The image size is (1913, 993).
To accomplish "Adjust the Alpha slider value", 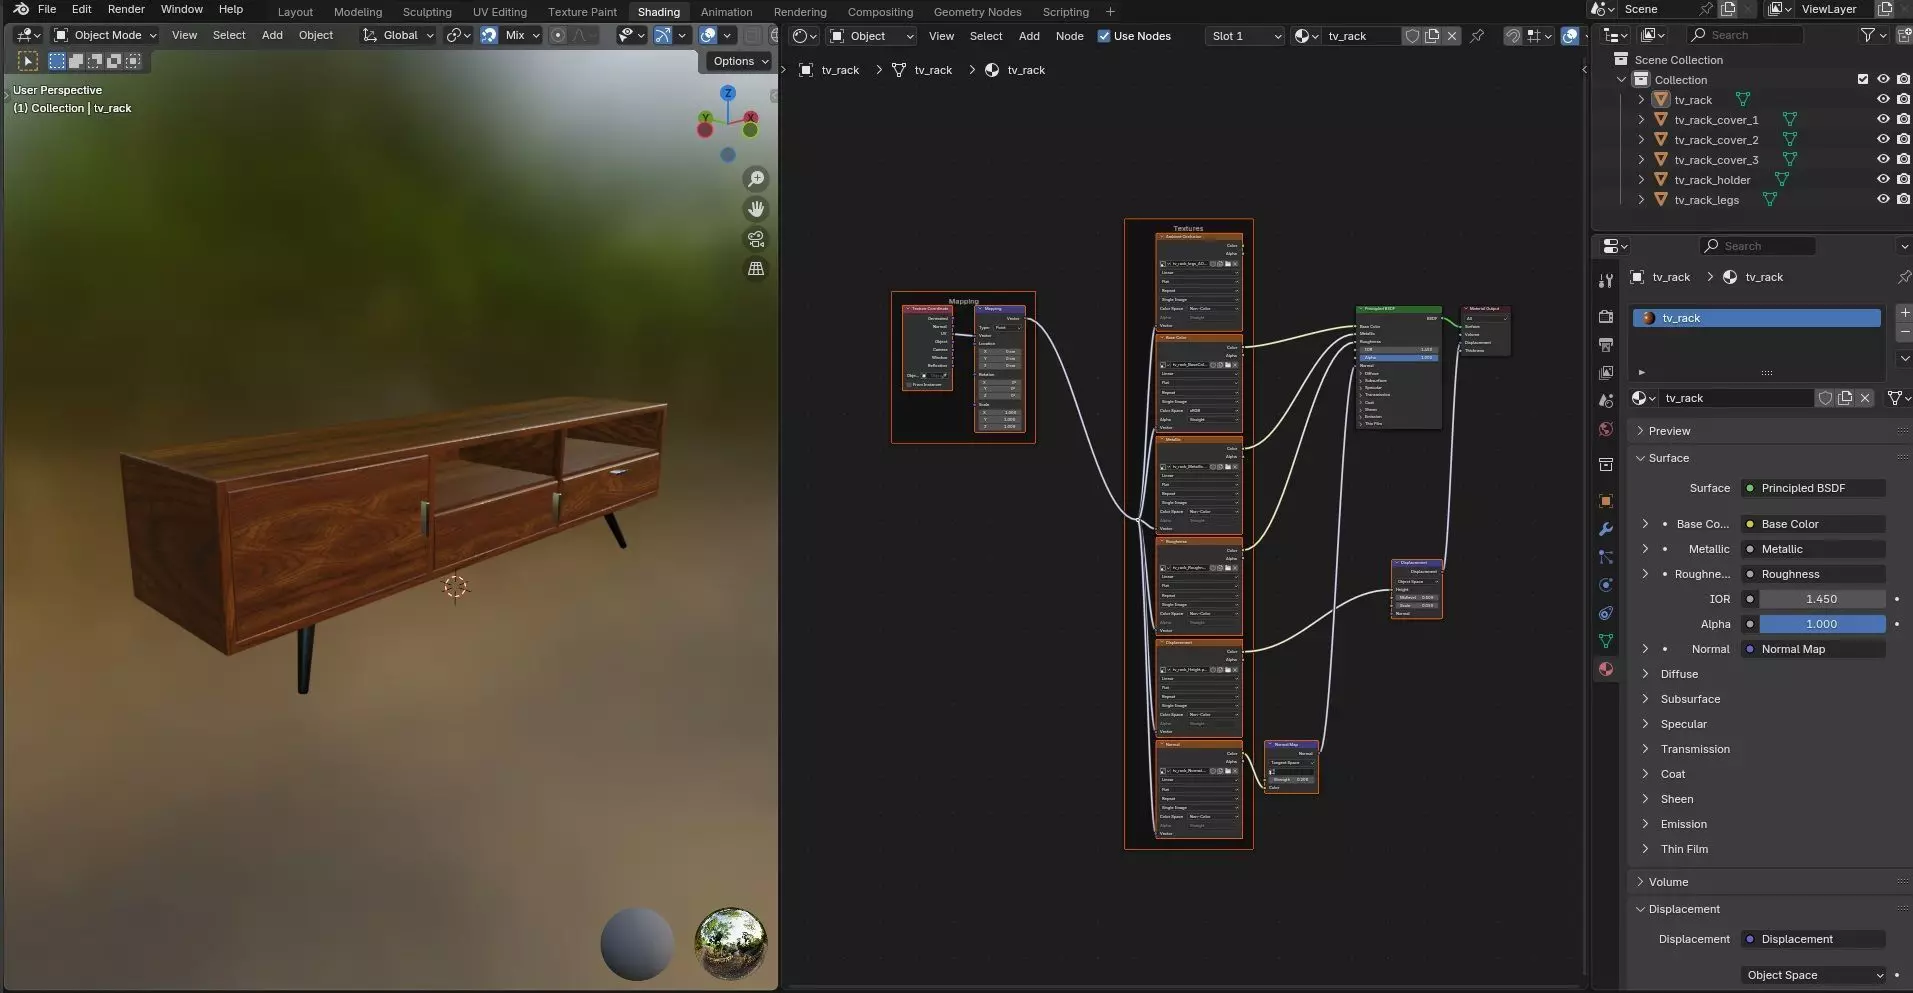I will coord(1821,624).
